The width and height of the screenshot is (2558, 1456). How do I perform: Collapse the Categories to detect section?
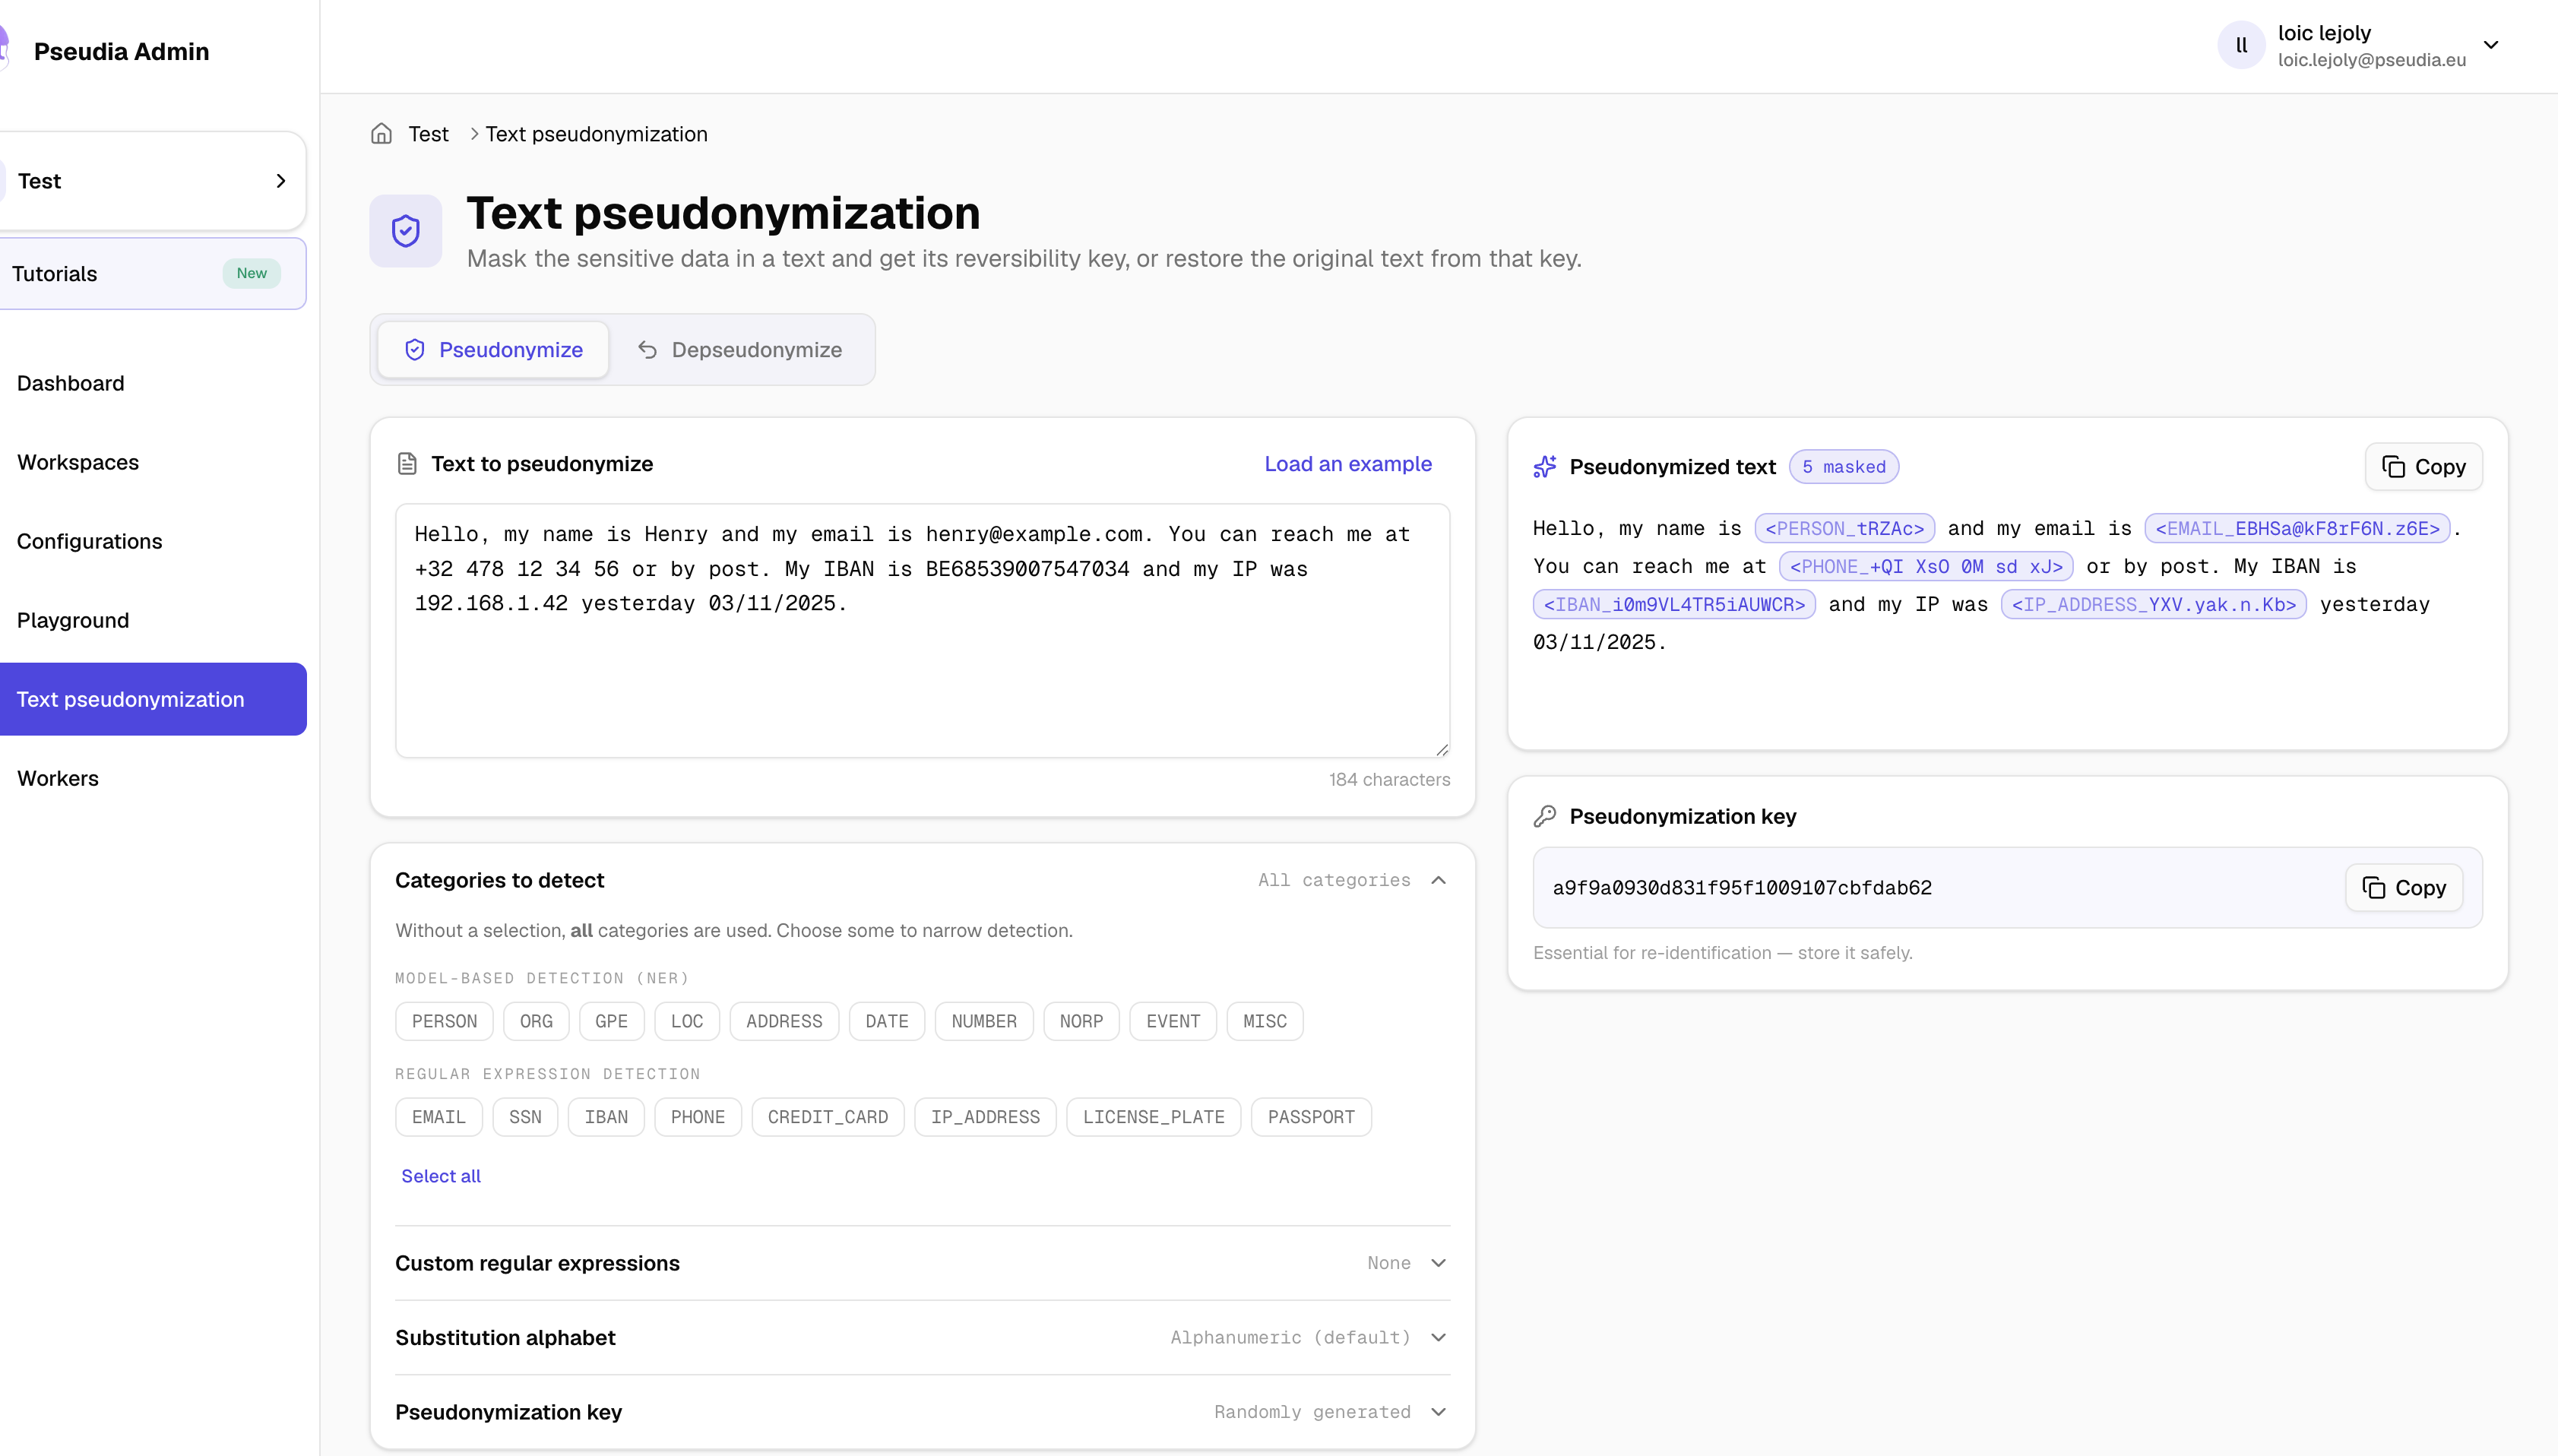click(1438, 880)
